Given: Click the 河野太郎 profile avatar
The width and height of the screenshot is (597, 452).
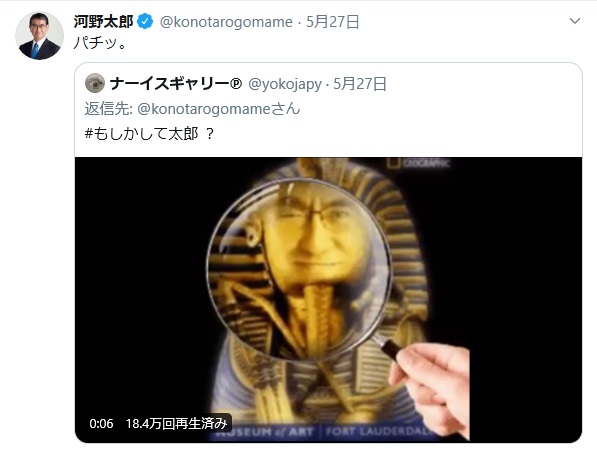Looking at the screenshot, I should coord(40,35).
